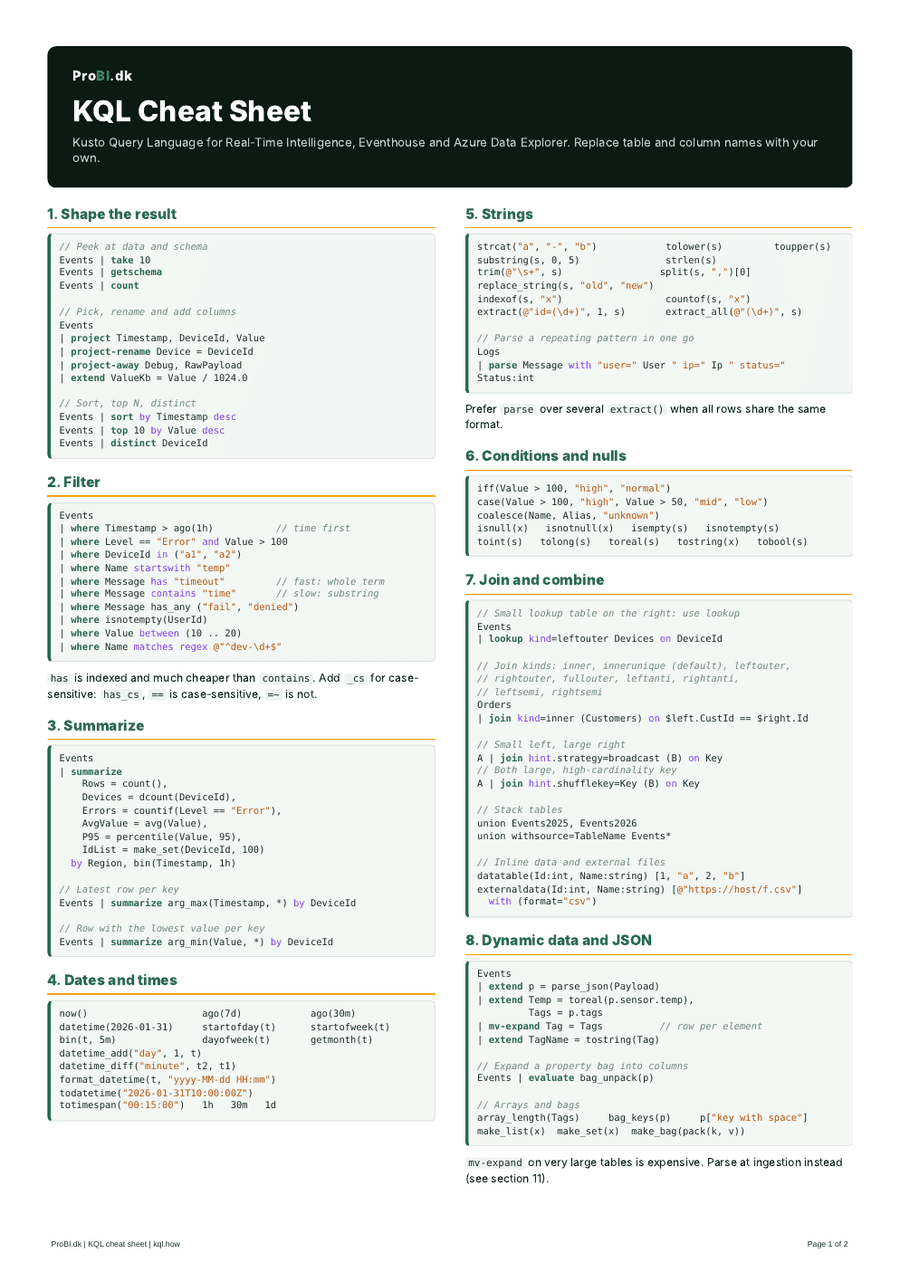900x1271 pixels.
Task: Click the 'extend p = parse_json(Payload)' line
Action: pyautogui.click(x=569, y=986)
